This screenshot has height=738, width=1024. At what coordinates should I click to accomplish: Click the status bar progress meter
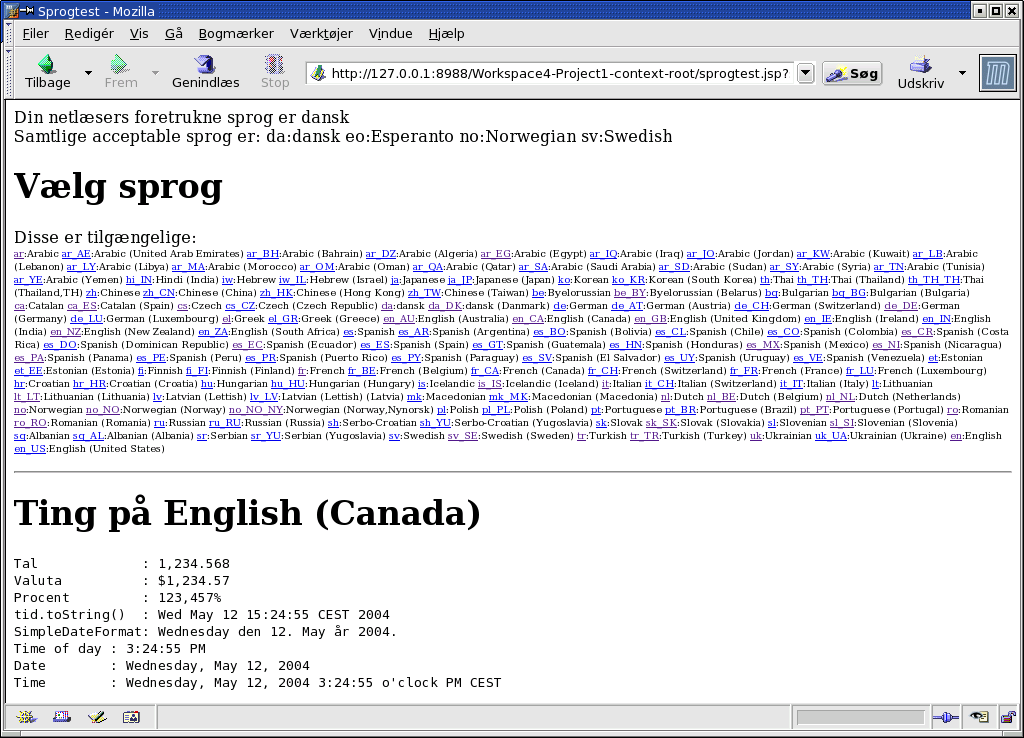(860, 717)
